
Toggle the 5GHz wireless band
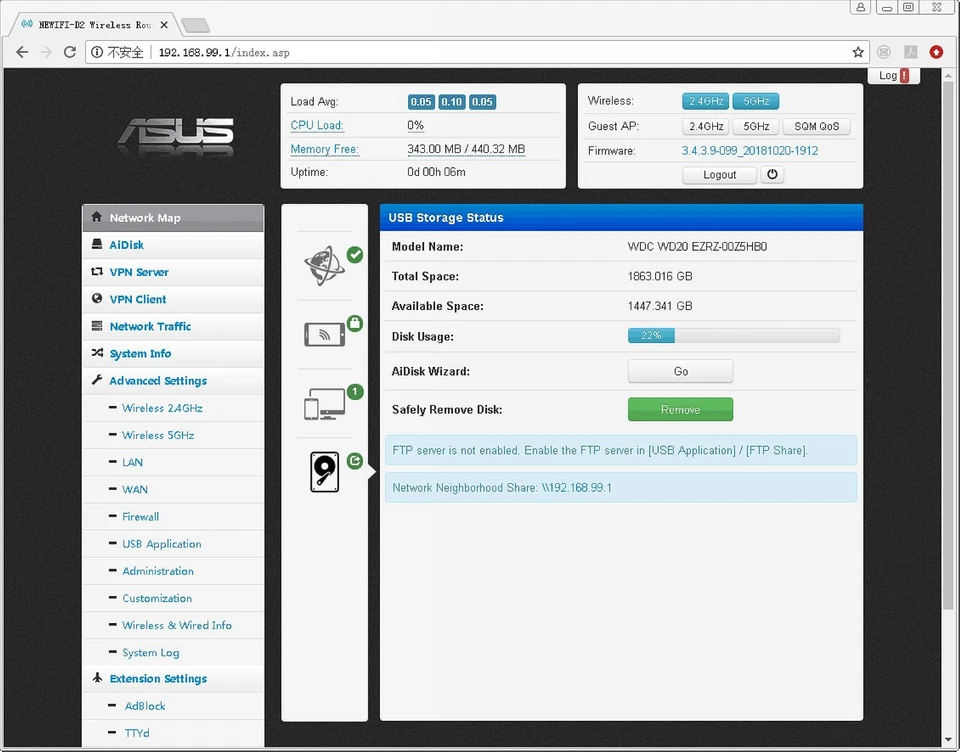pos(756,100)
